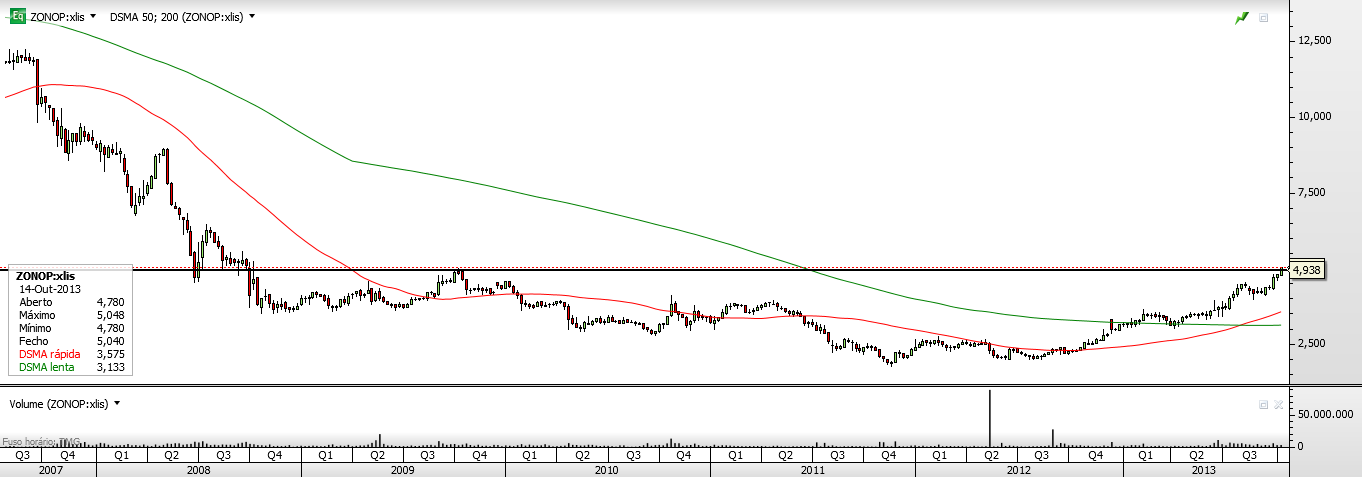Click the 2,500 price axis label

pos(1314,343)
